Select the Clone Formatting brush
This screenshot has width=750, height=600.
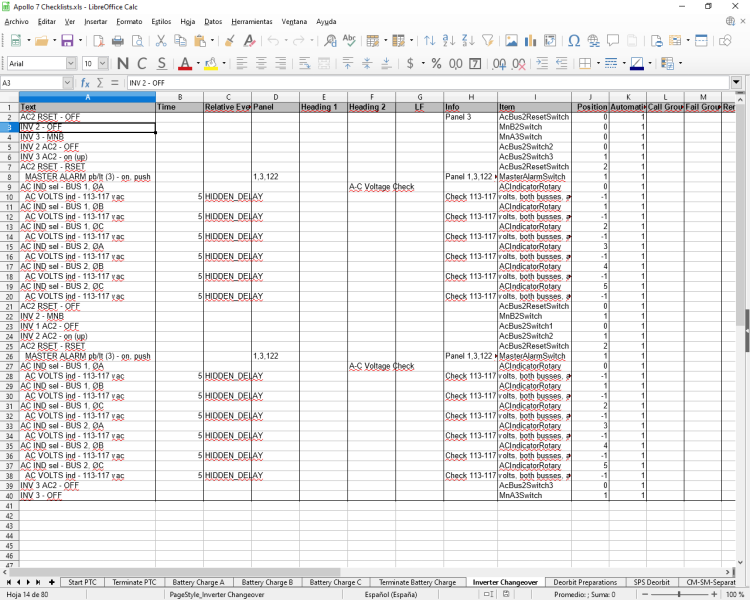coord(230,41)
